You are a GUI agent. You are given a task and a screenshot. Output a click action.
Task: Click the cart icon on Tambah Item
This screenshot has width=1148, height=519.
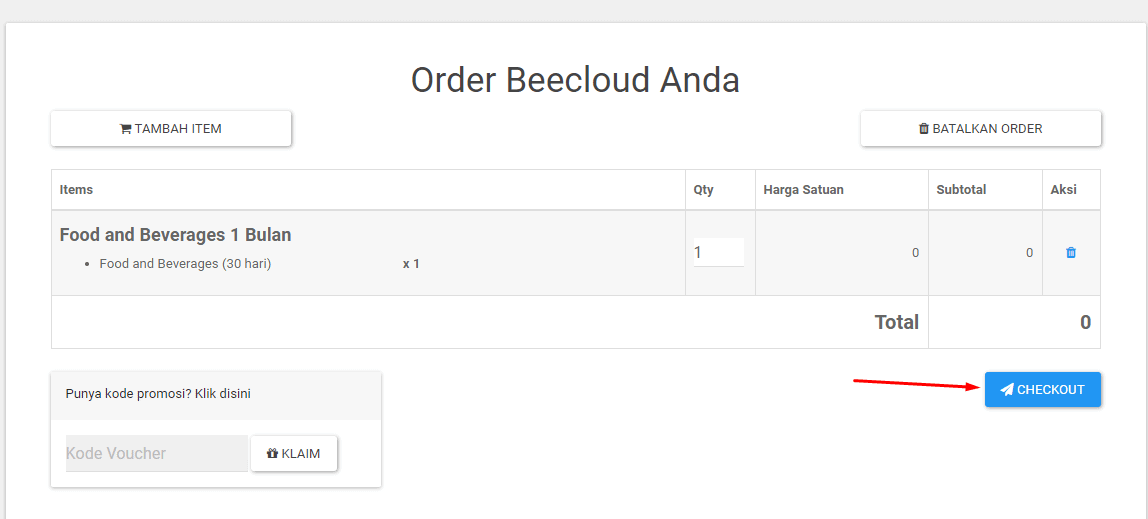click(x=126, y=129)
